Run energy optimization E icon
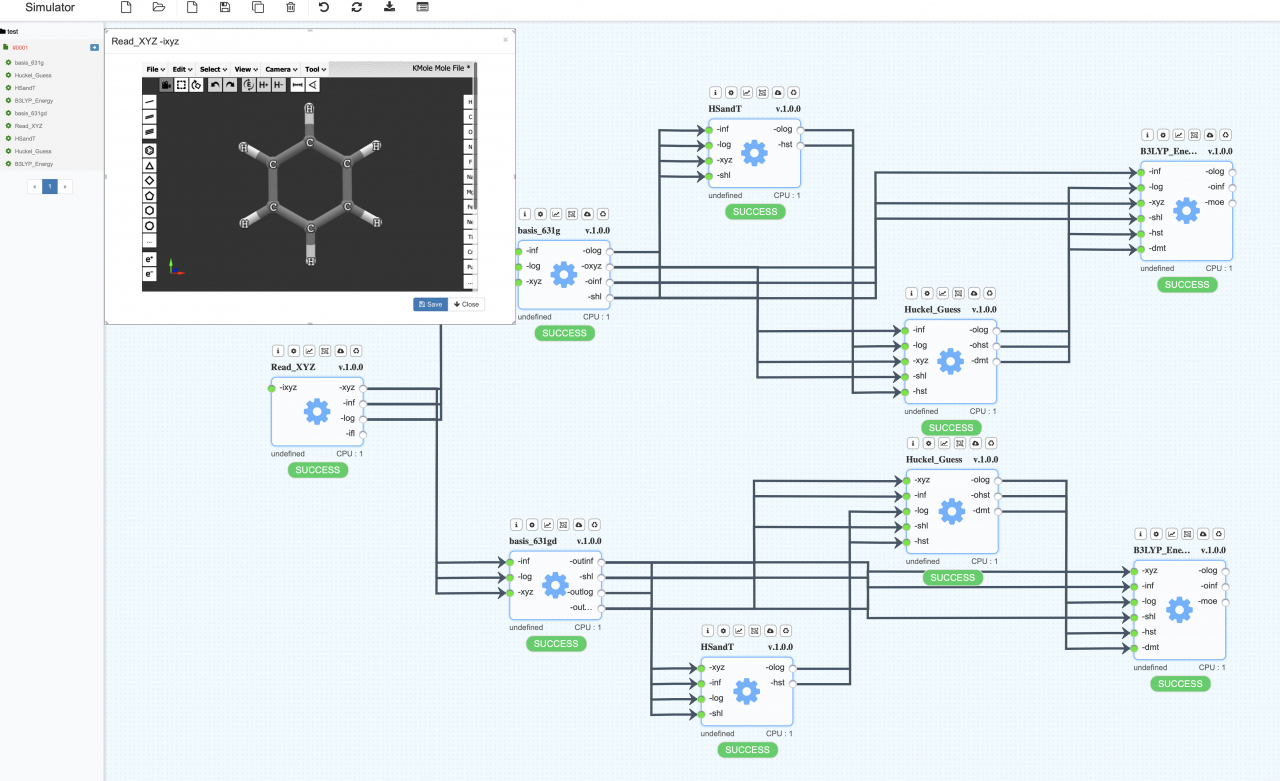 [x=249, y=85]
